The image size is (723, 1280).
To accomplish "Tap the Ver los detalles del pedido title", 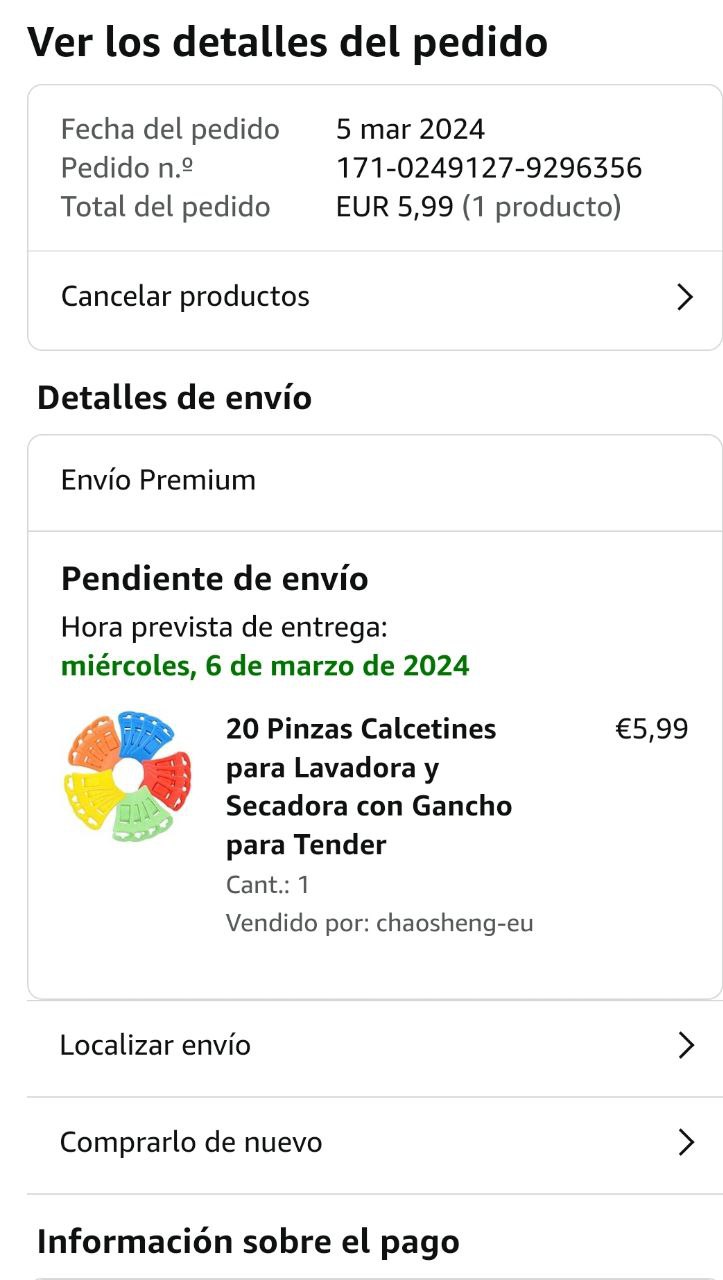I will coord(287,42).
